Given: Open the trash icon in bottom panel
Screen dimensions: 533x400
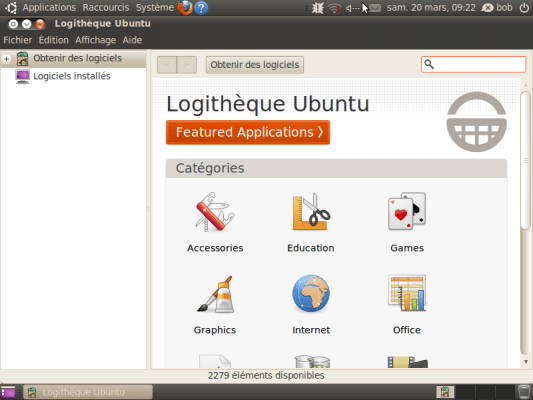Looking at the screenshot, I should tap(524, 392).
